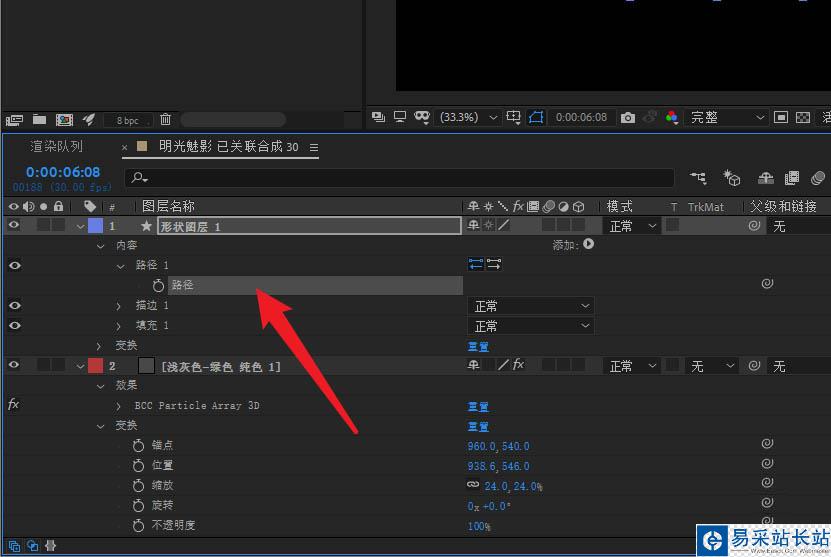Open TrkMat dropdown for layer 2
Image resolution: width=831 pixels, height=557 pixels.
pos(710,366)
